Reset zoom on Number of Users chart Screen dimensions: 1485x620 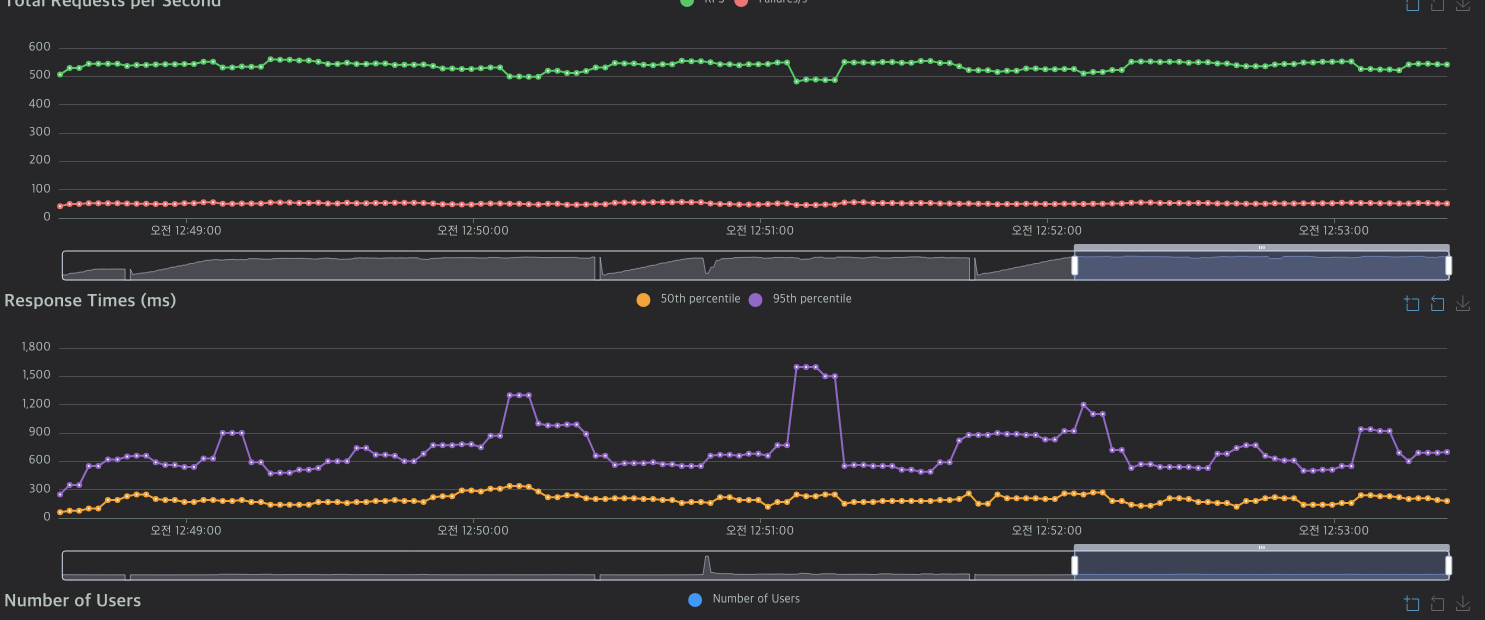pos(1437,603)
